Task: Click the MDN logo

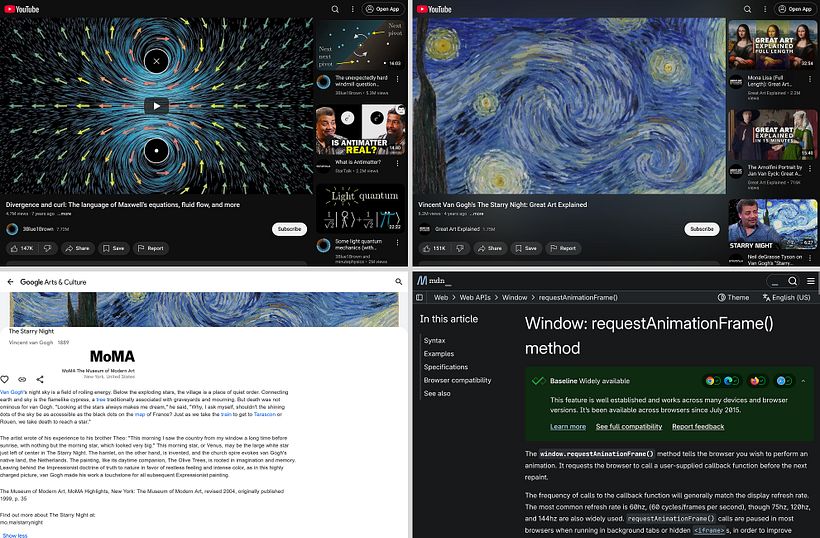Action: [434, 281]
